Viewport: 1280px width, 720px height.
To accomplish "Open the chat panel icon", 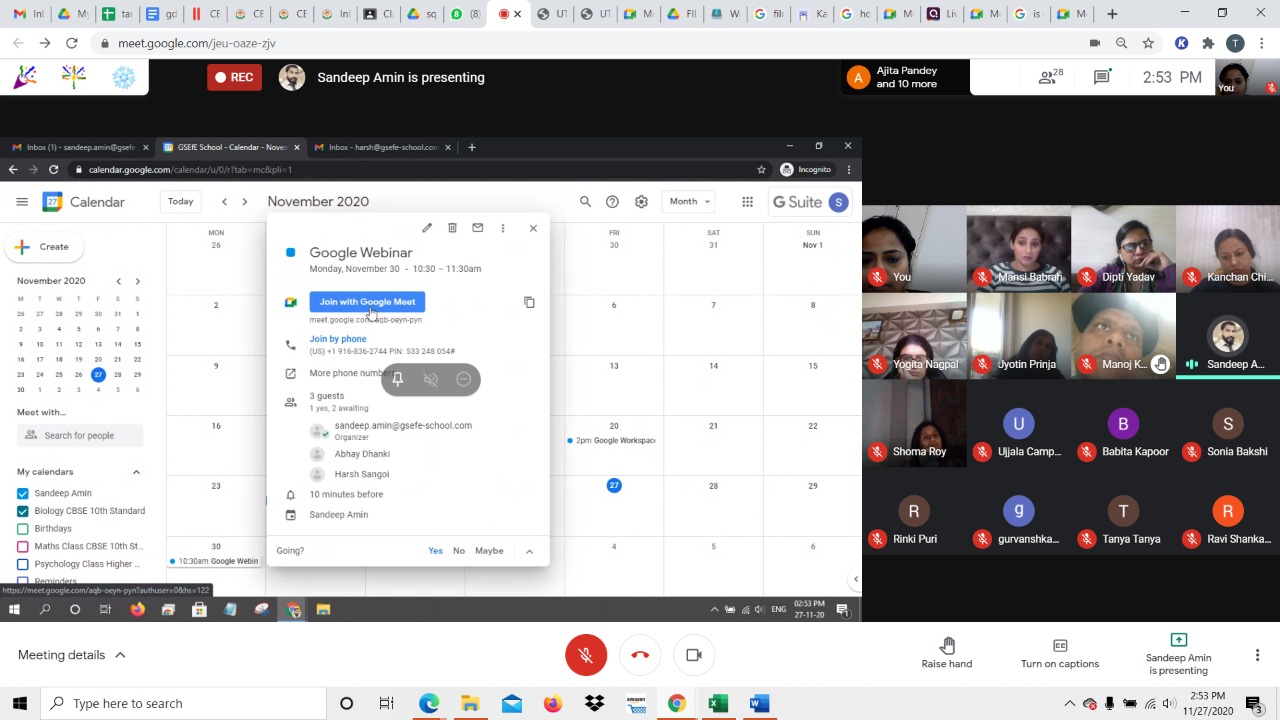I will point(1102,77).
